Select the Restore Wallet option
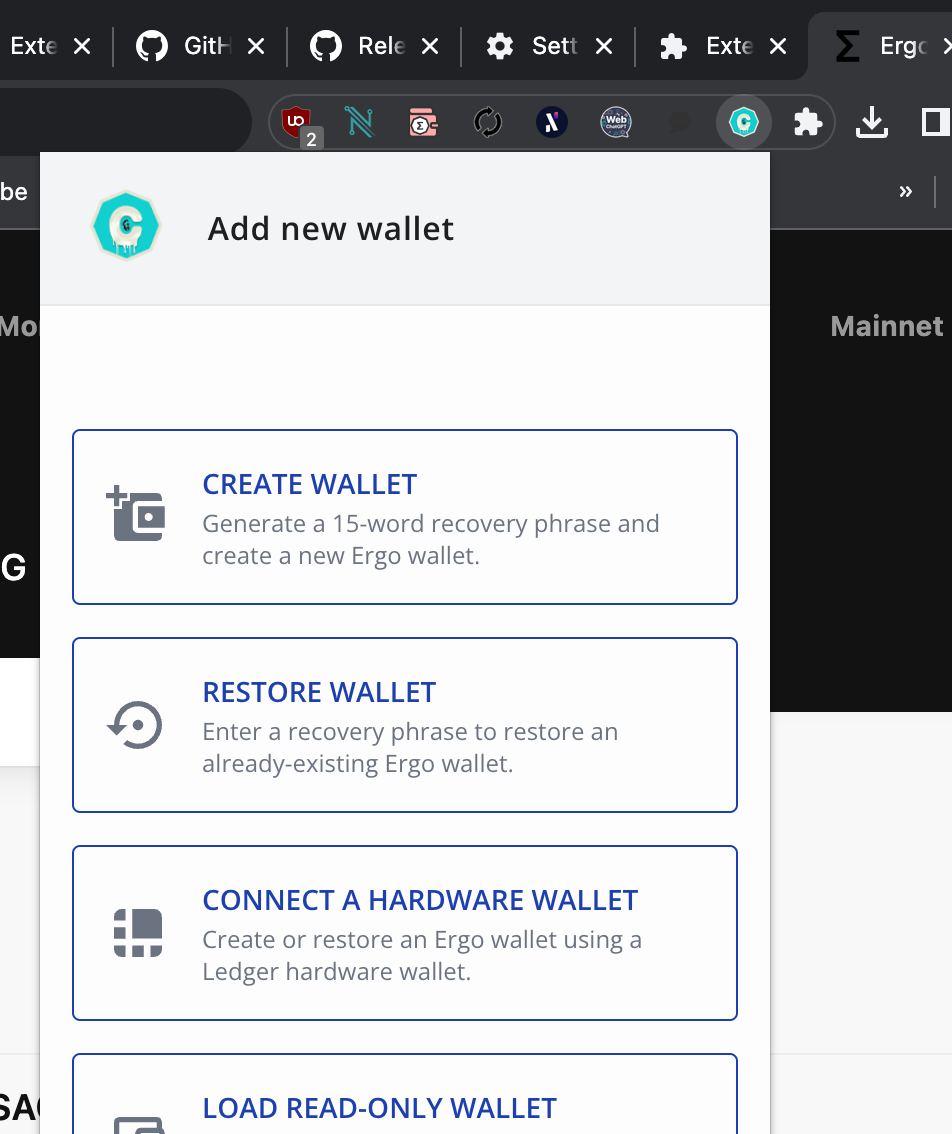This screenshot has height=1134, width=952. pyautogui.click(x=404, y=724)
